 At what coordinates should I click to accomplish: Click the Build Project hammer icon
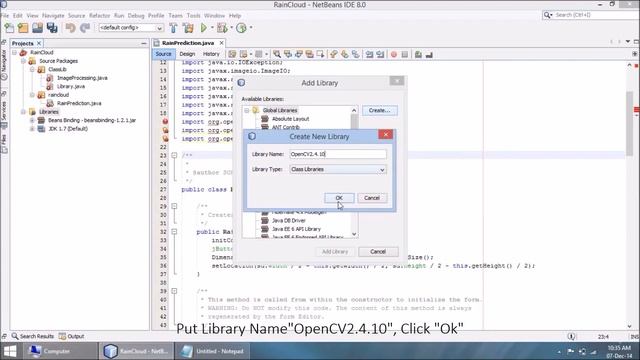(173, 28)
